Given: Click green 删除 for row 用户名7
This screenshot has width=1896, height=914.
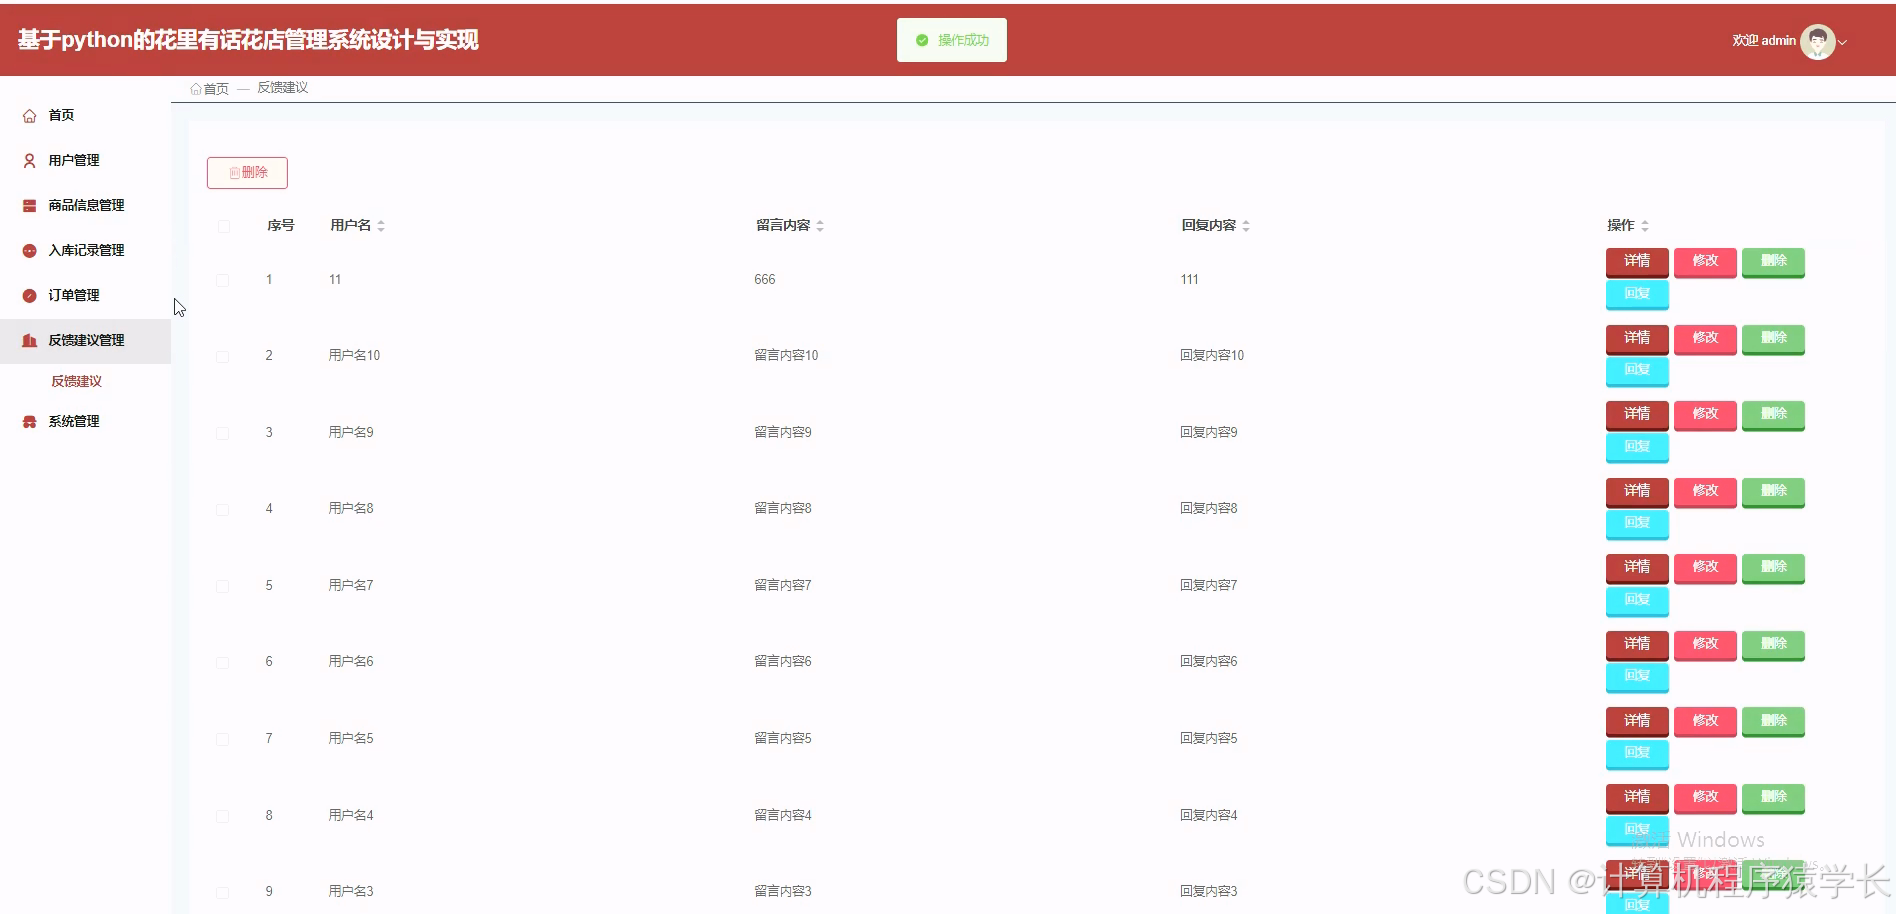Looking at the screenshot, I should [x=1773, y=567].
